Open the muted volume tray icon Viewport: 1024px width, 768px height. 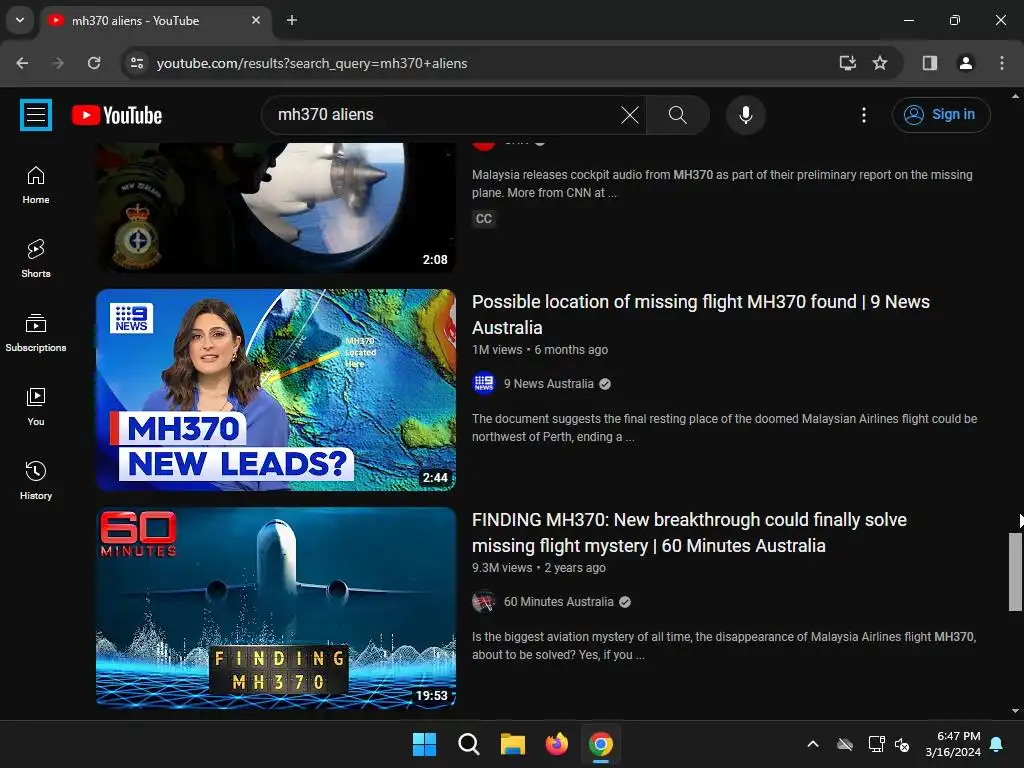pyautogui.click(x=902, y=744)
